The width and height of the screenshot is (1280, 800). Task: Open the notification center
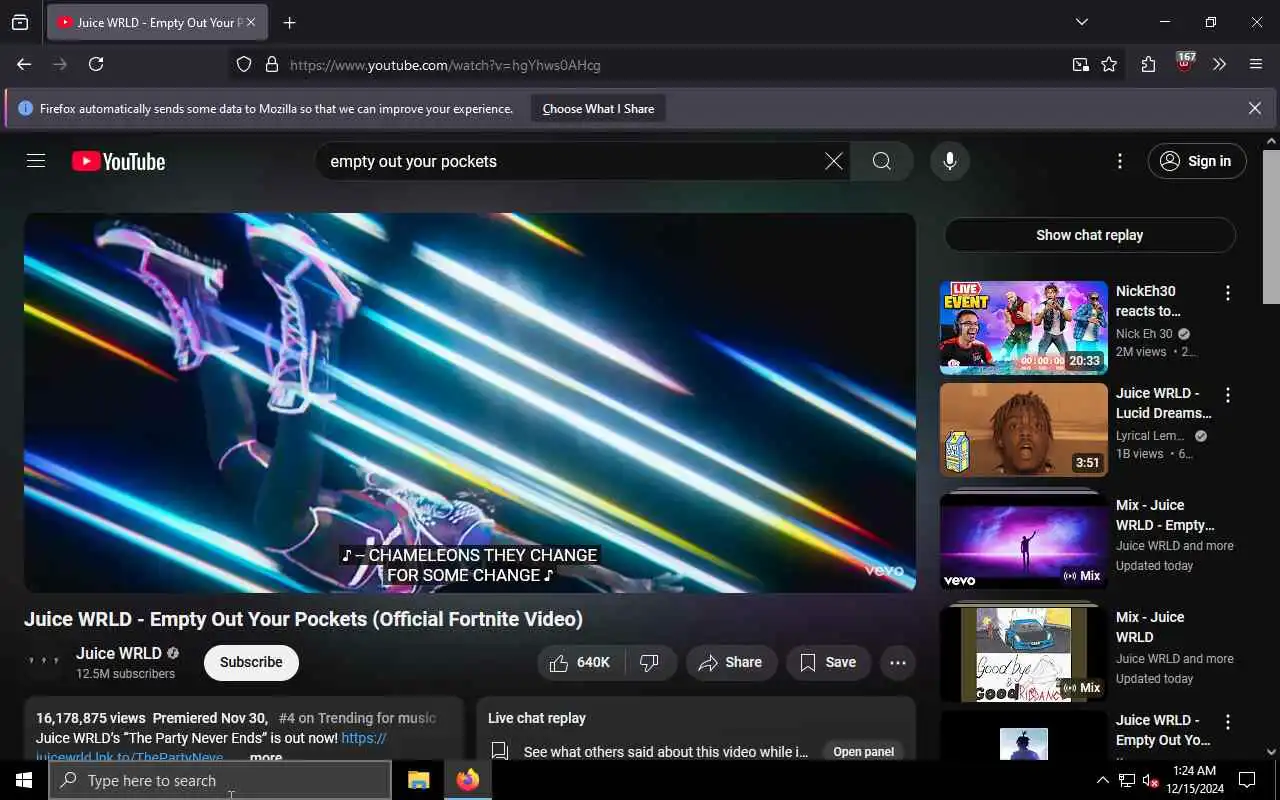tap(1247, 780)
